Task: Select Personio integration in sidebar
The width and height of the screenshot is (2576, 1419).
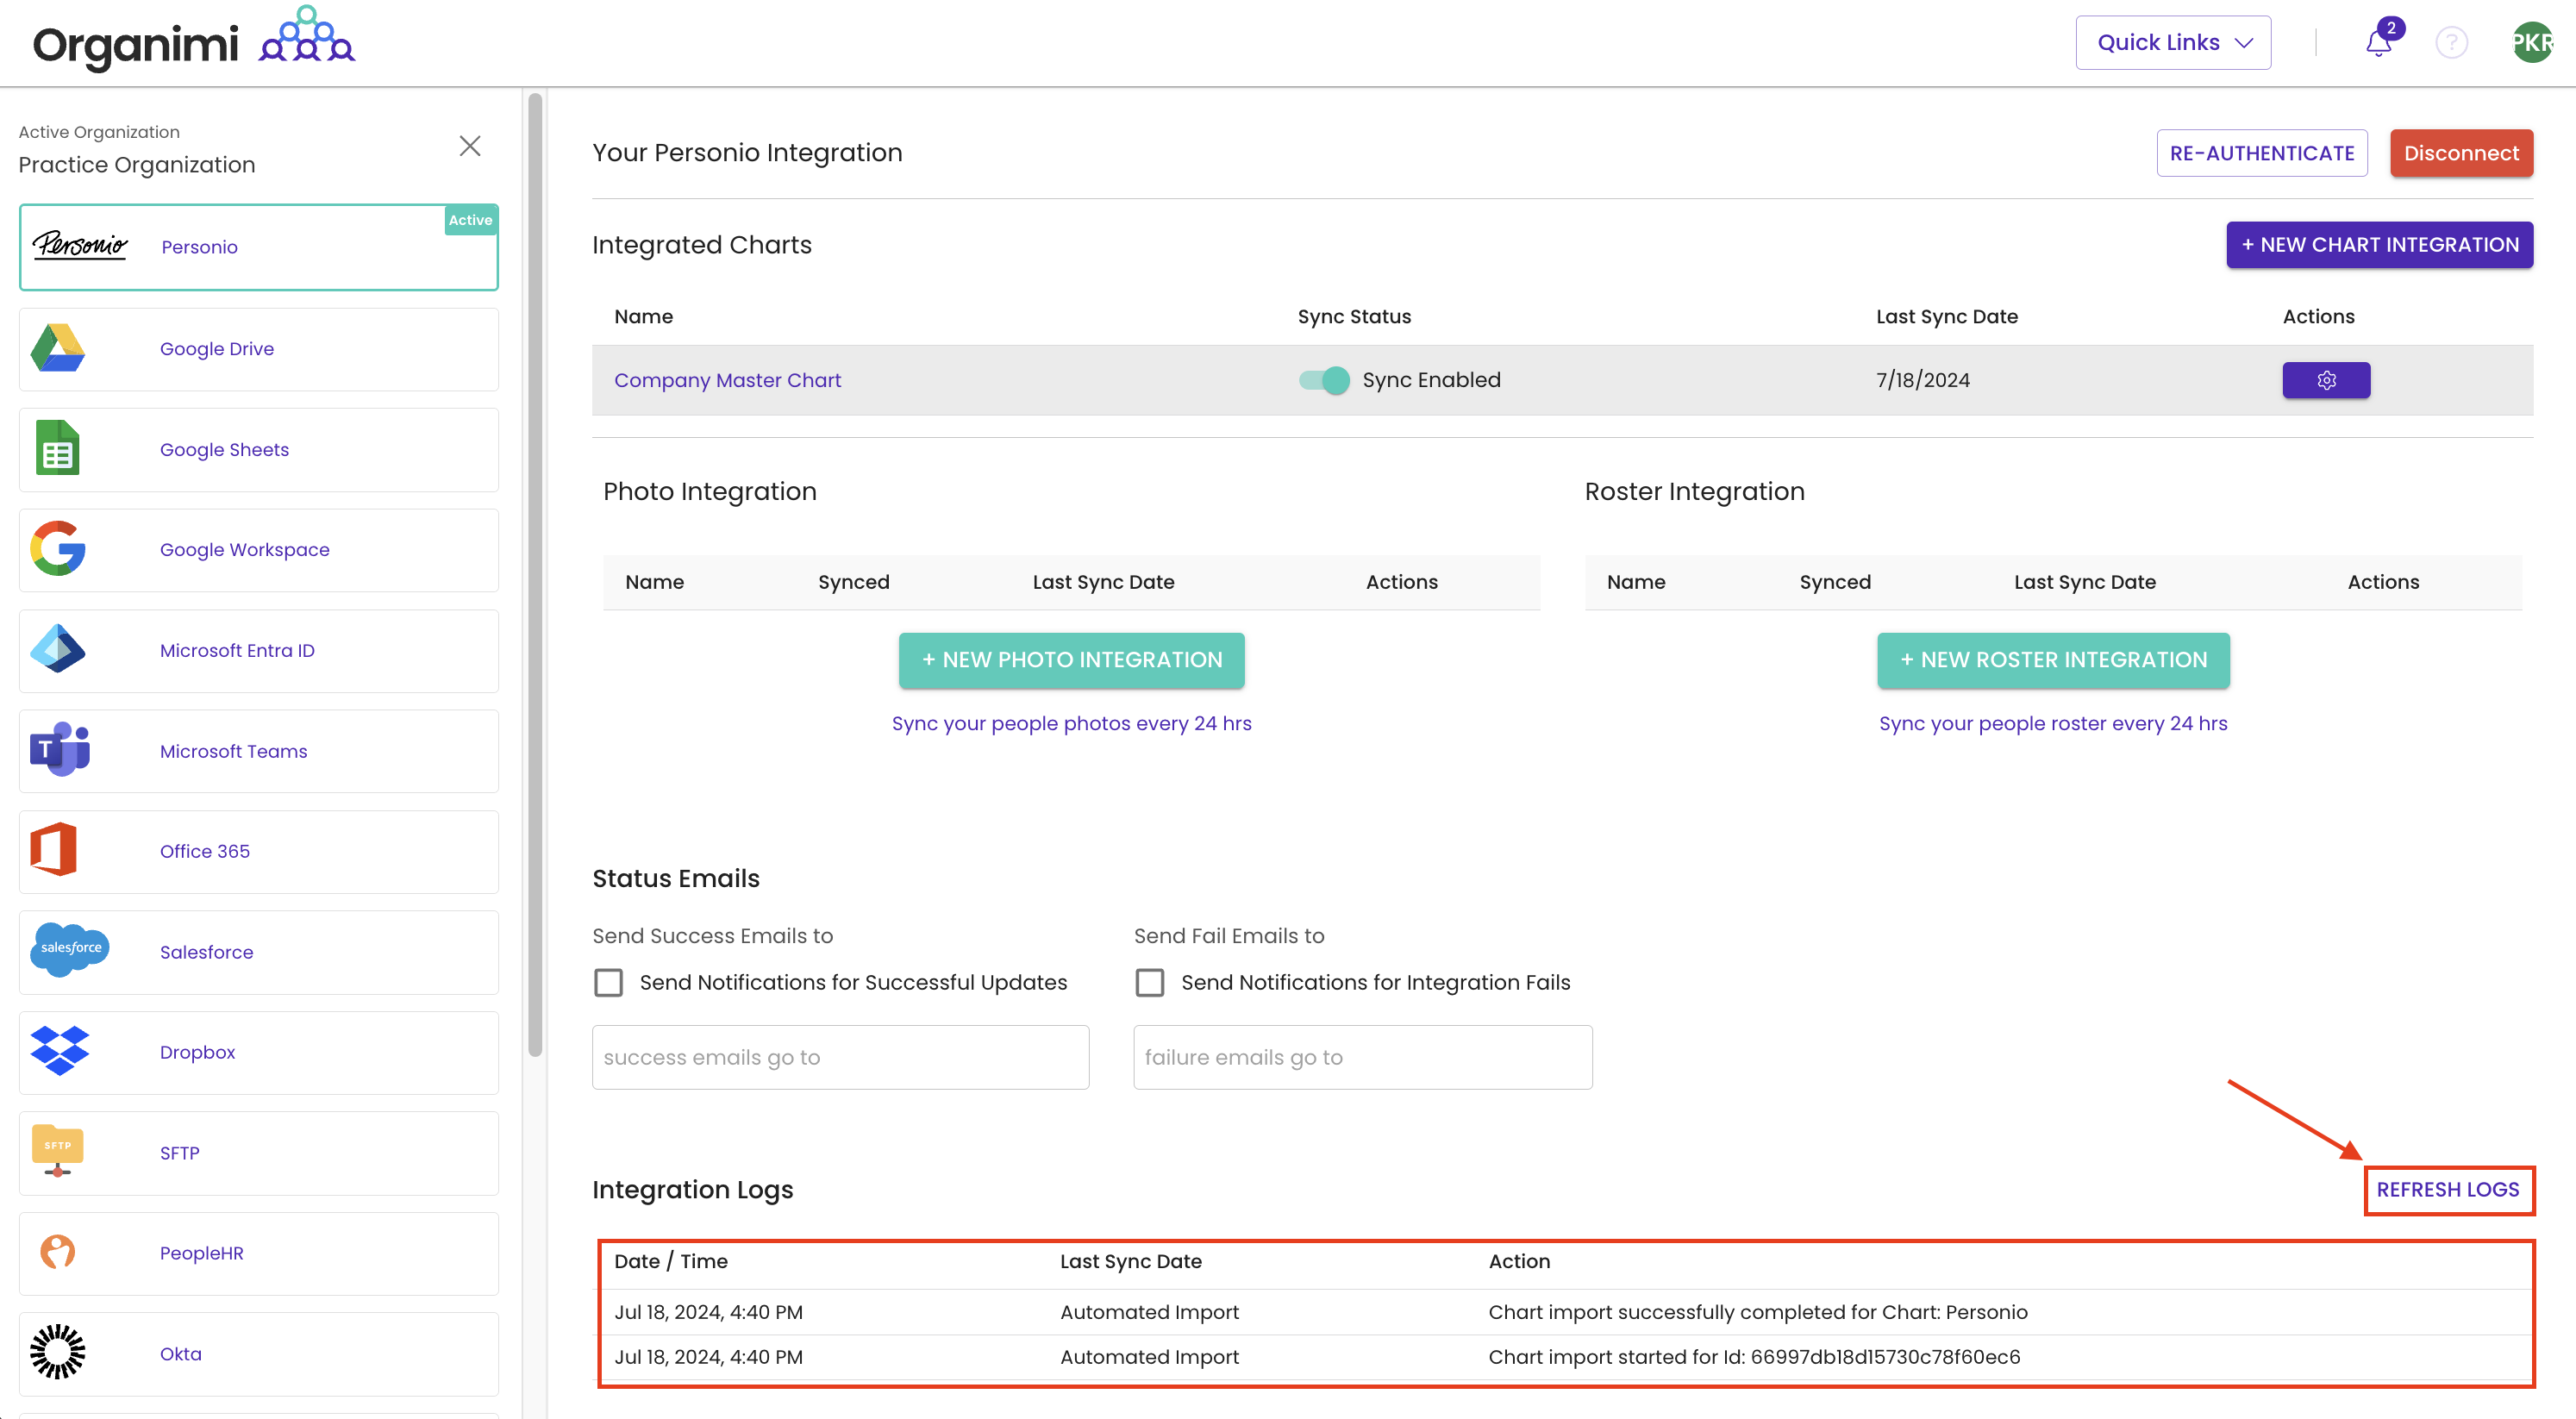Action: pos(259,247)
